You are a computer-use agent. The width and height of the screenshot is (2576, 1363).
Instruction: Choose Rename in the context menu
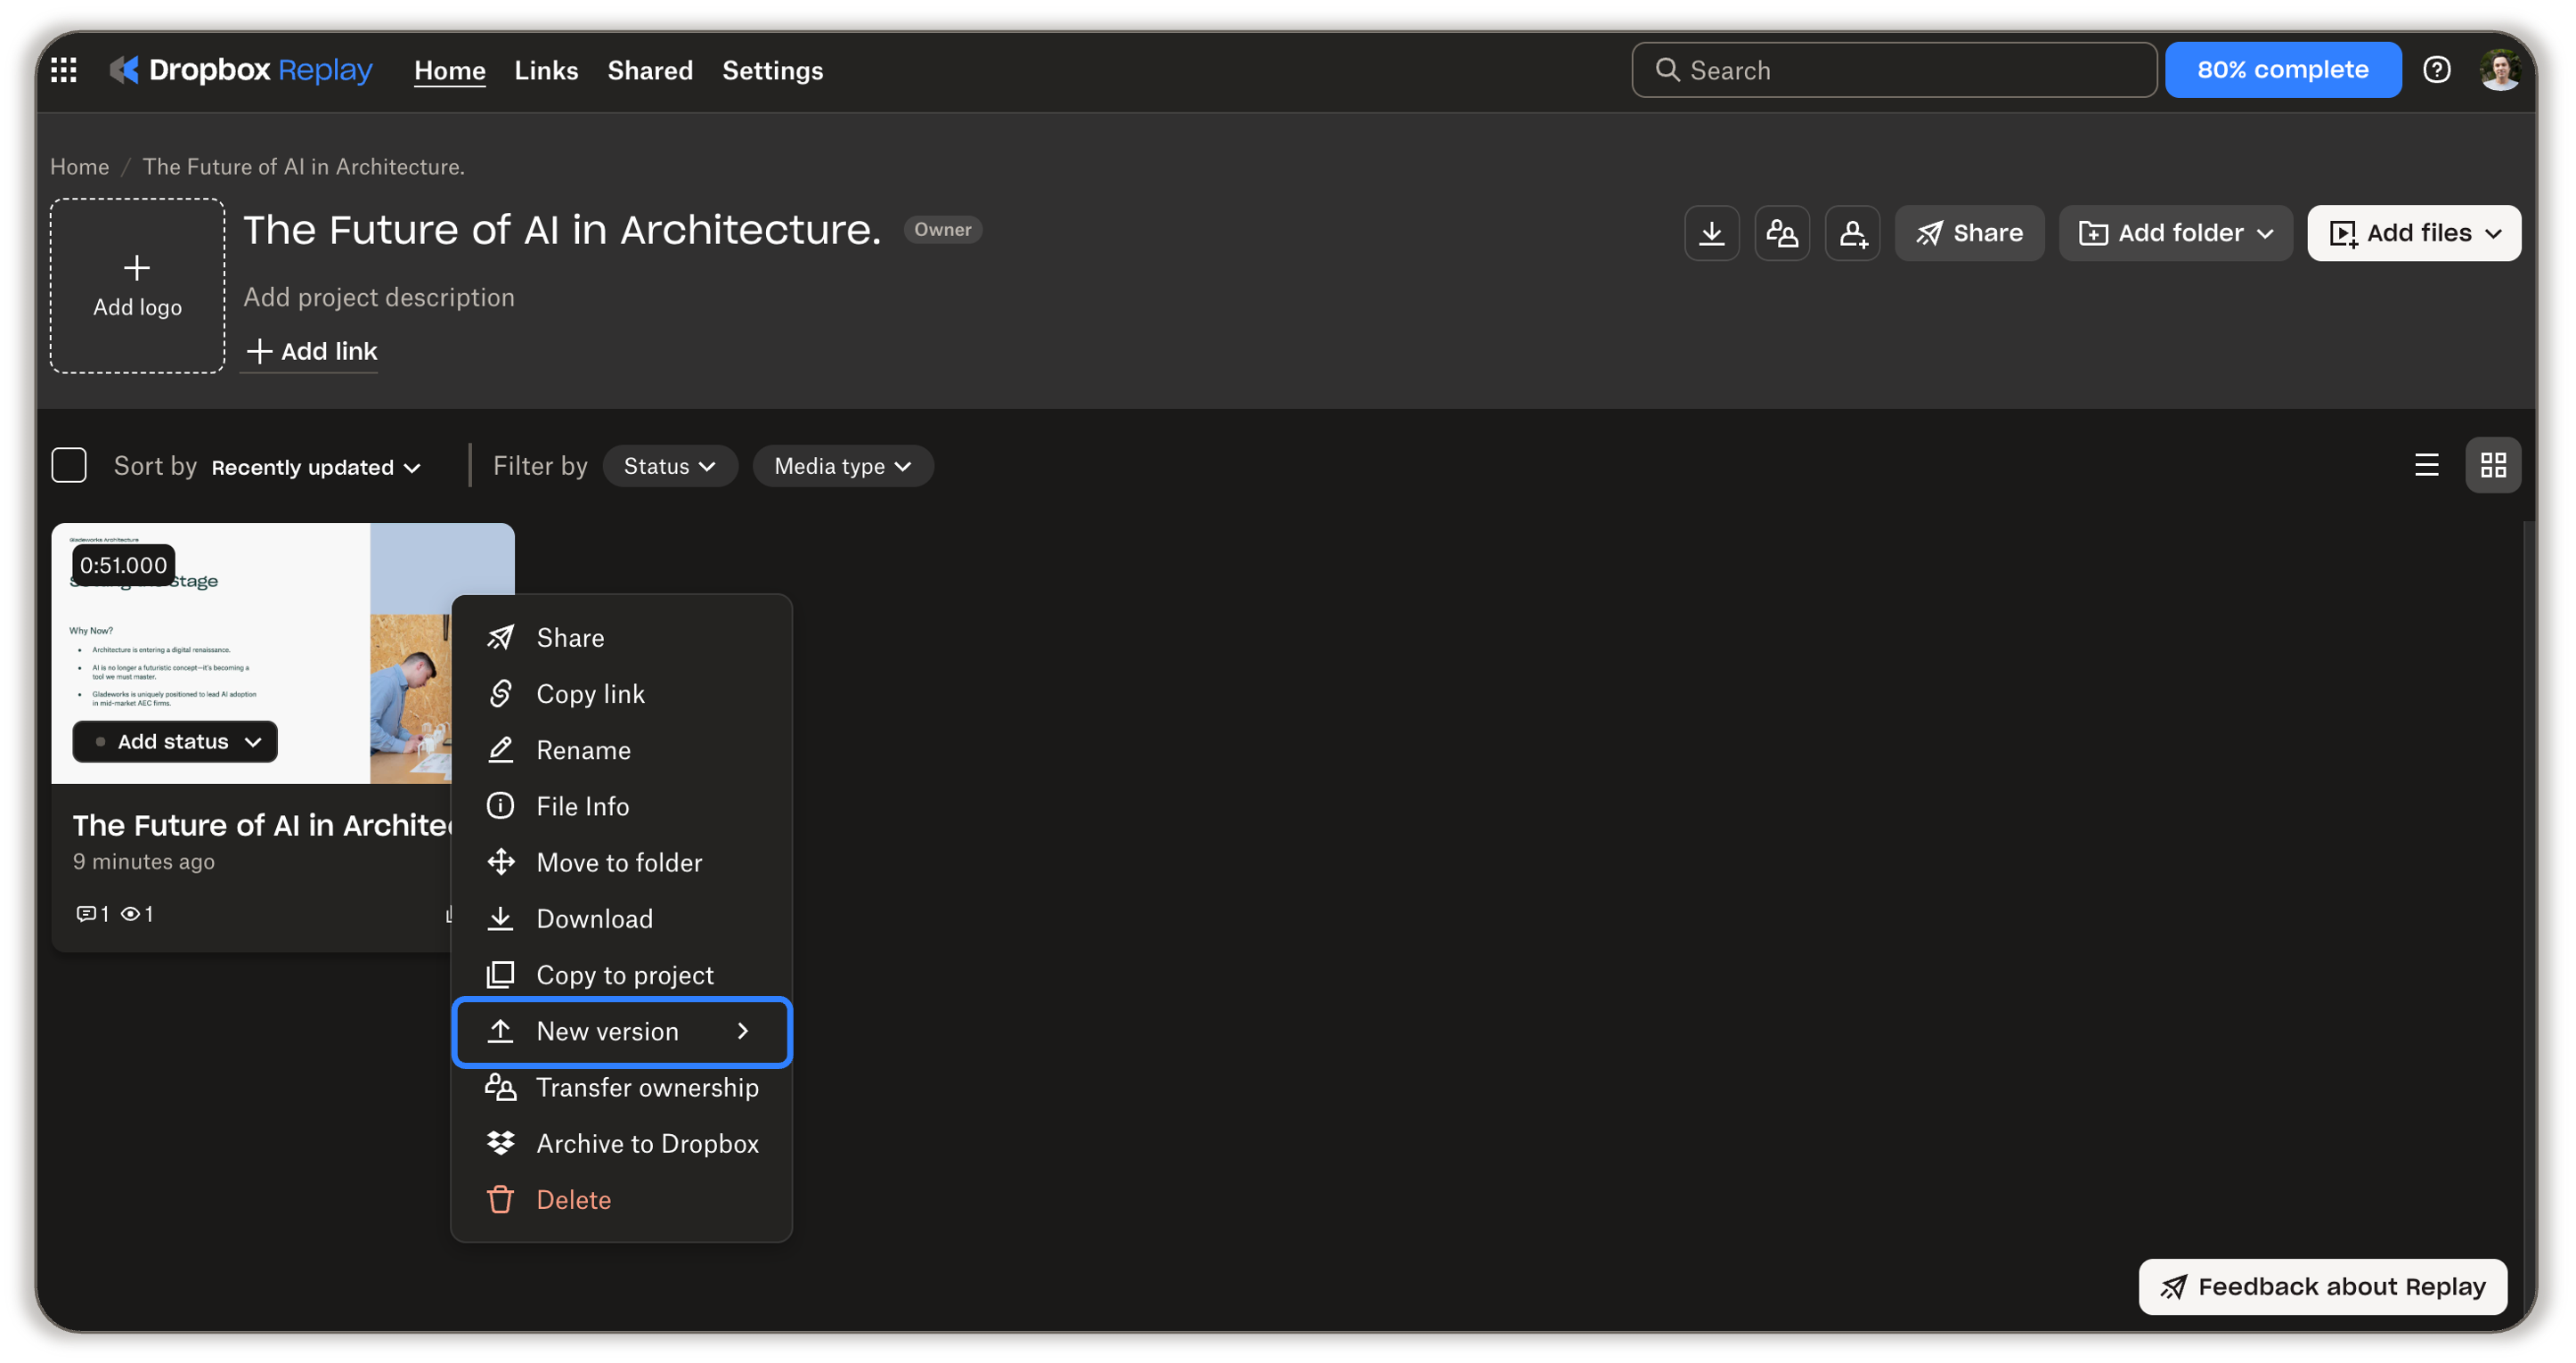(x=621, y=750)
